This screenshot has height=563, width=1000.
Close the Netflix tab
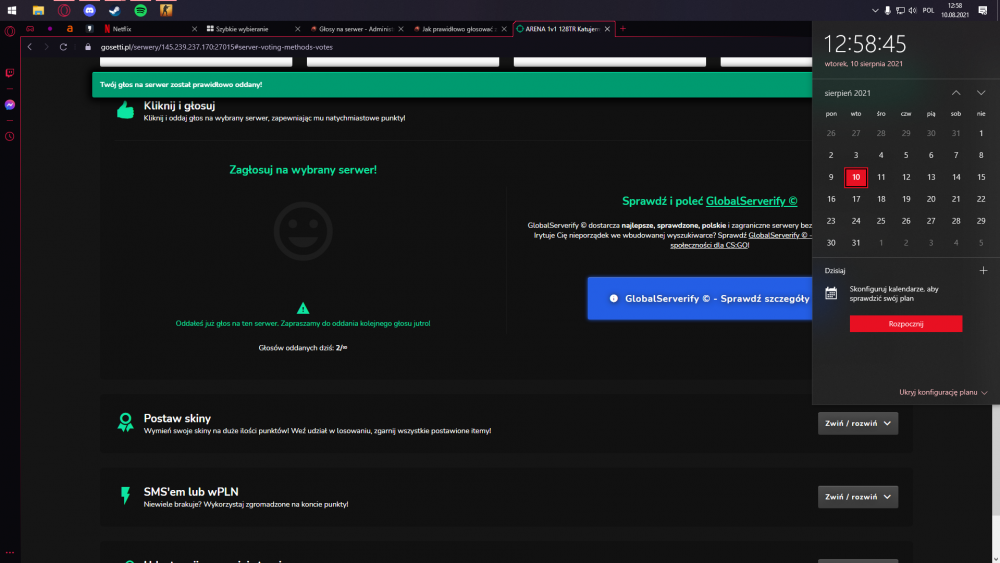(195, 29)
